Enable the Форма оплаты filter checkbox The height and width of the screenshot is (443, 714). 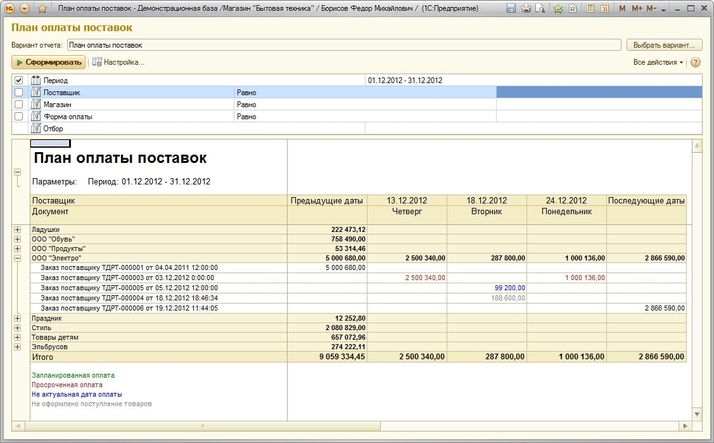point(19,116)
